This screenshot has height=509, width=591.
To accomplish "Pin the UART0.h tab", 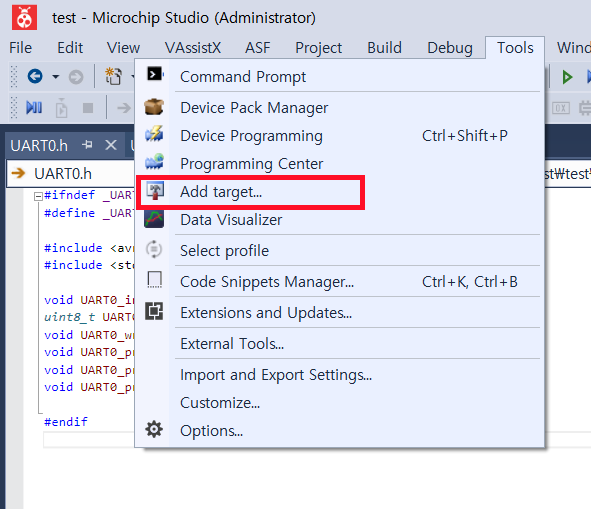I will click(x=87, y=144).
